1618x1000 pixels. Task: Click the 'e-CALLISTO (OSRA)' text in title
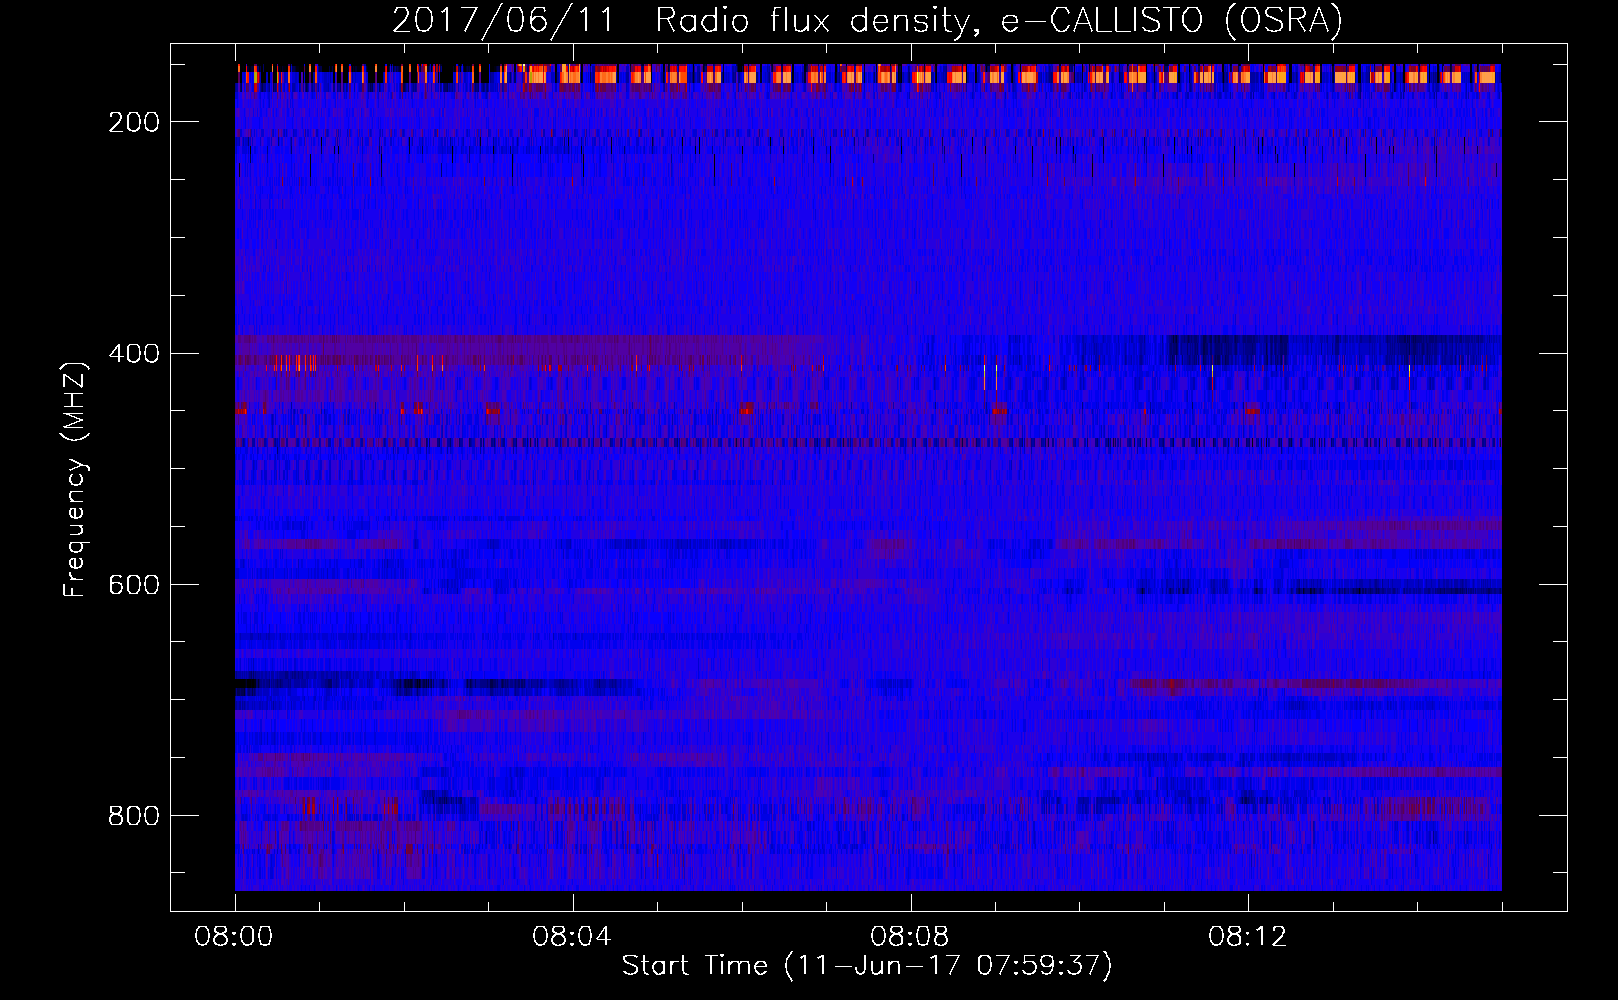pyautogui.click(x=1172, y=21)
